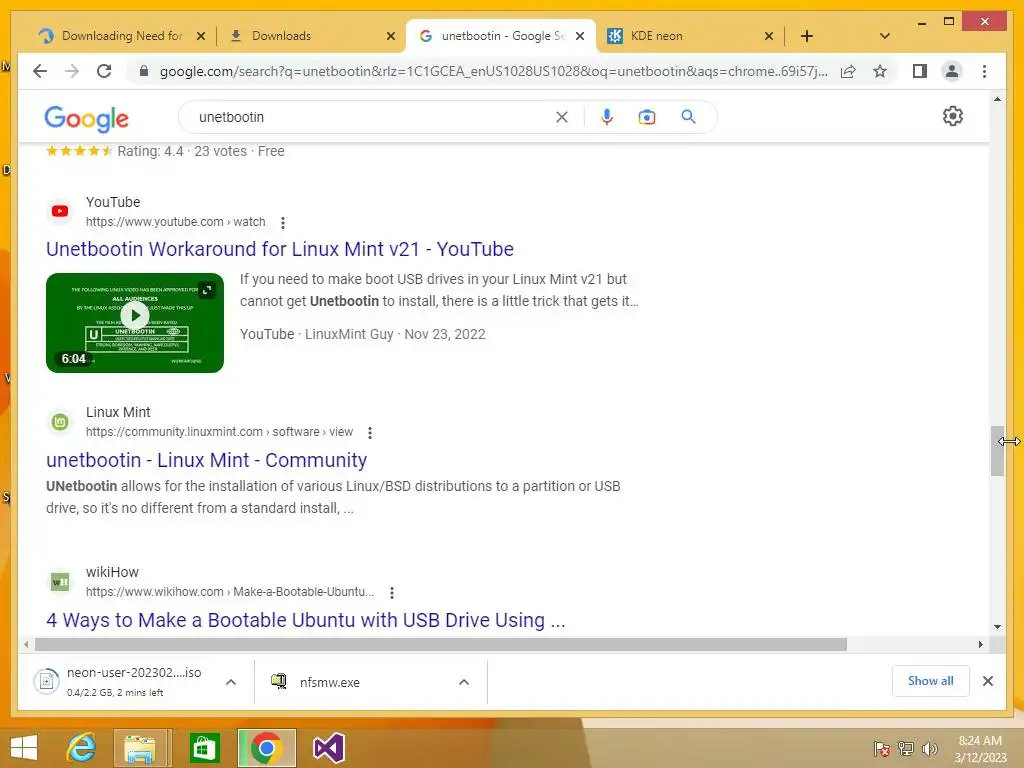Open a new tab with the plus button

(807, 36)
